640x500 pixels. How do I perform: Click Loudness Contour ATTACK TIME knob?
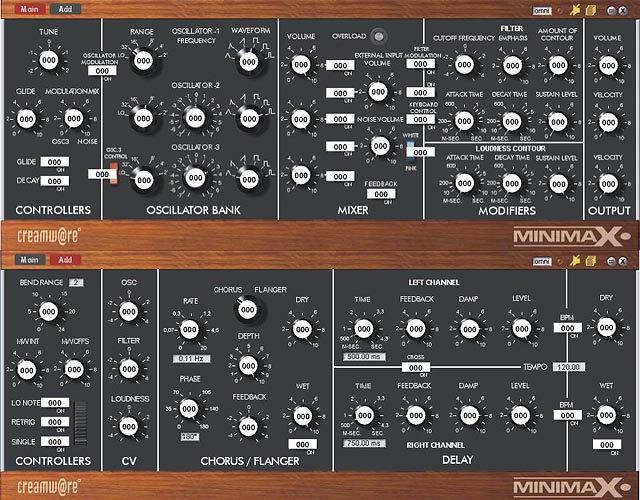[x=464, y=184]
